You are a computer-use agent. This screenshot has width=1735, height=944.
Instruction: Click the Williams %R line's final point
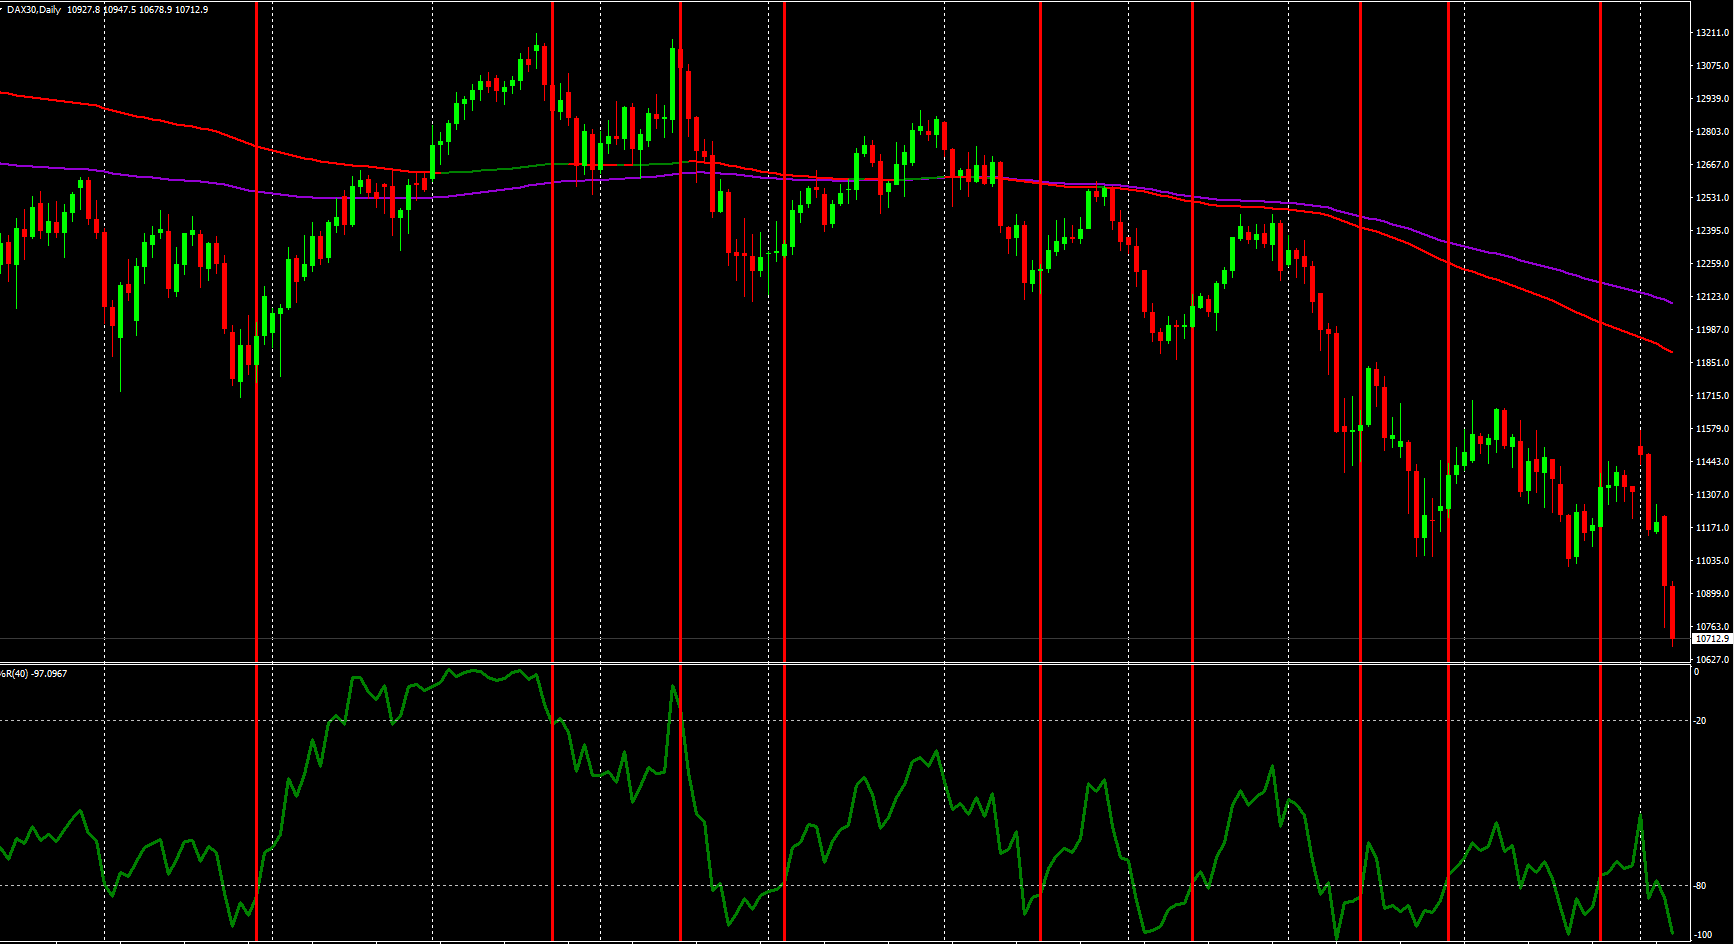click(1672, 934)
